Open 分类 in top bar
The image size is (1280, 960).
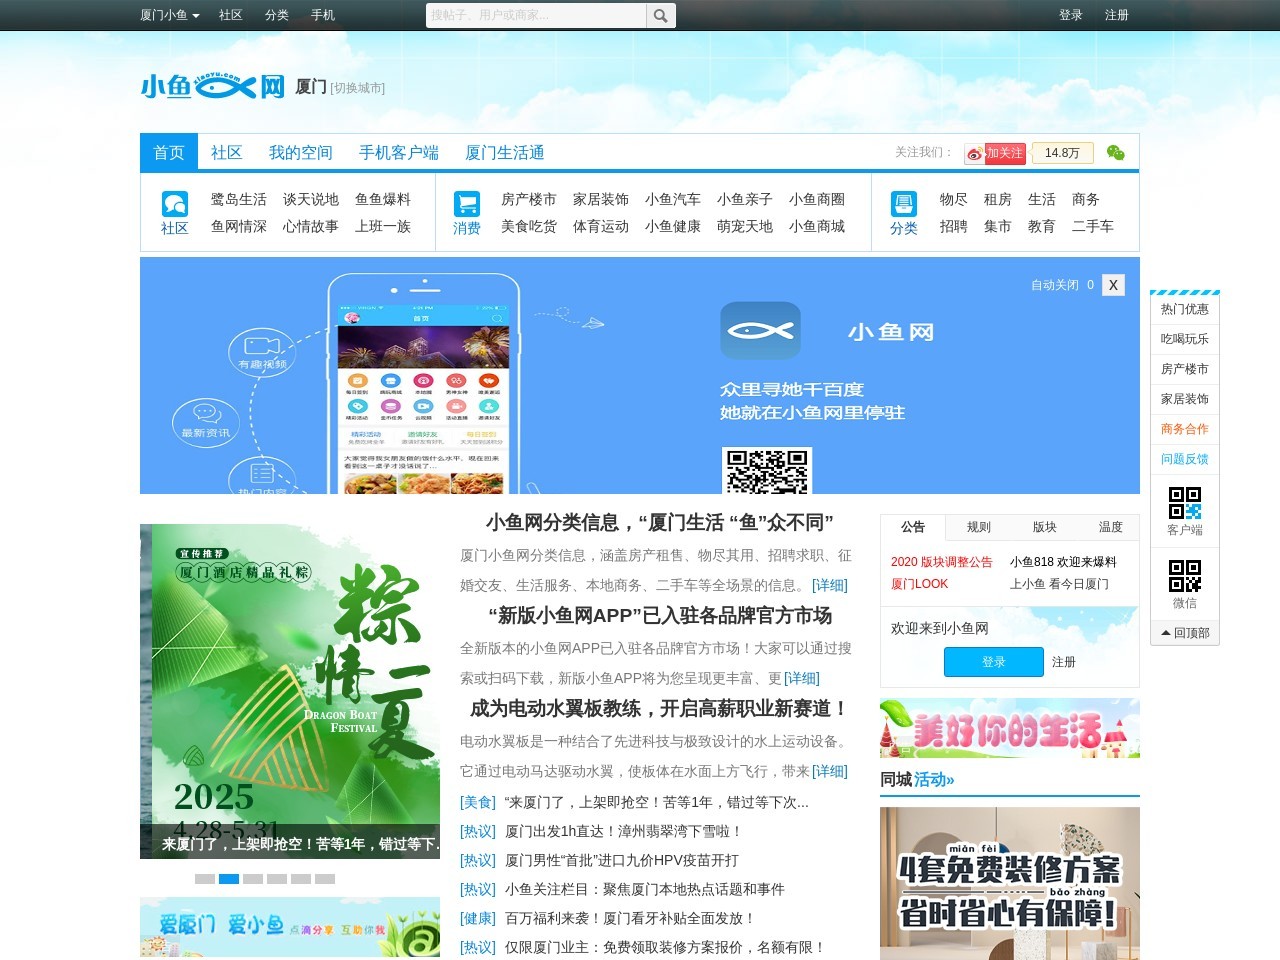(277, 15)
